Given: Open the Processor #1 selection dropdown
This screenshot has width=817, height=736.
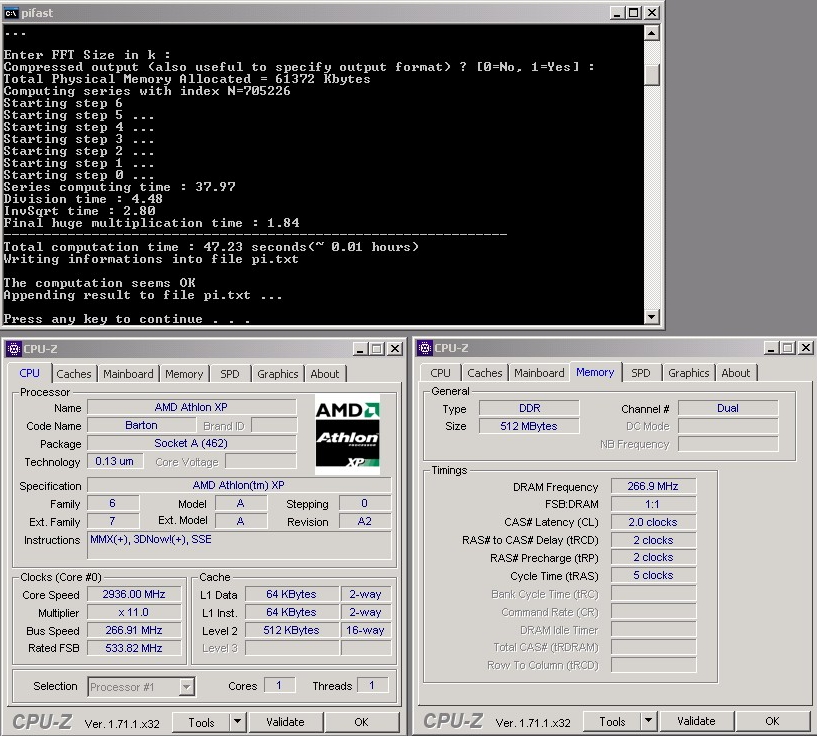Looking at the screenshot, I should coord(141,687).
